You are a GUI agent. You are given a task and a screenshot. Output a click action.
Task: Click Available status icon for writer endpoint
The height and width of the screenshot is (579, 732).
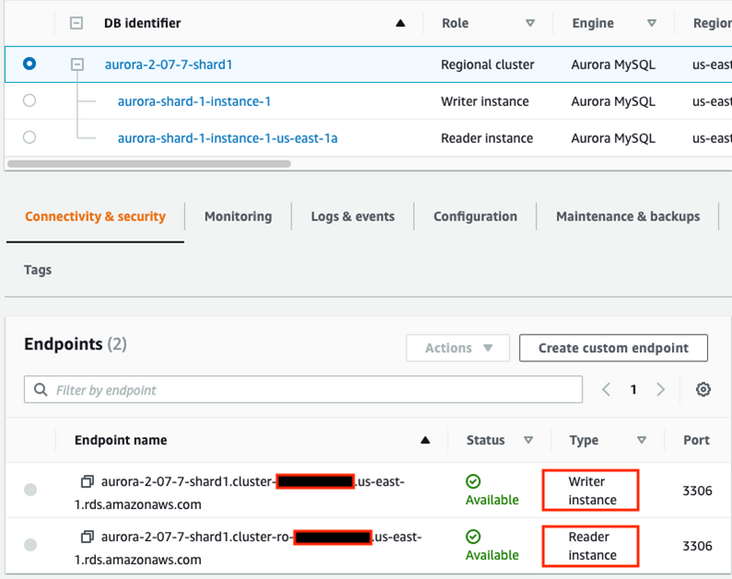[x=473, y=481]
